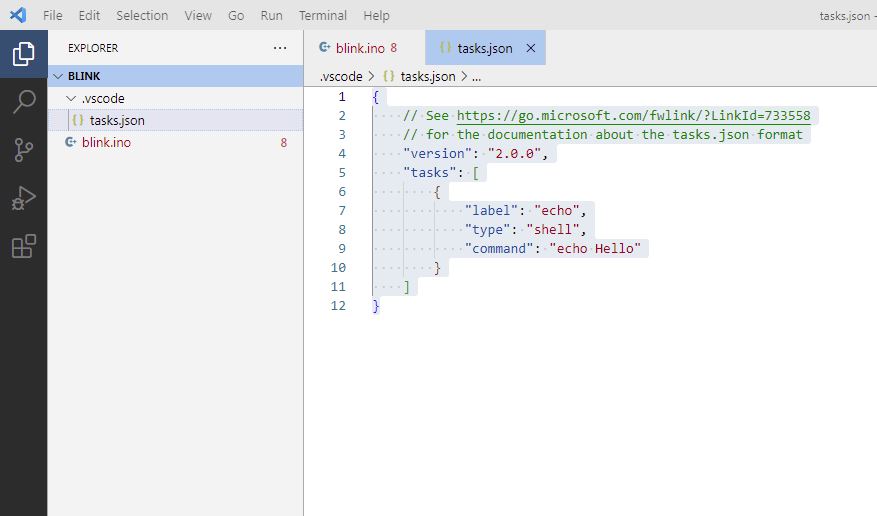
Task: Open the Run and Debug view
Action: [x=23, y=198]
